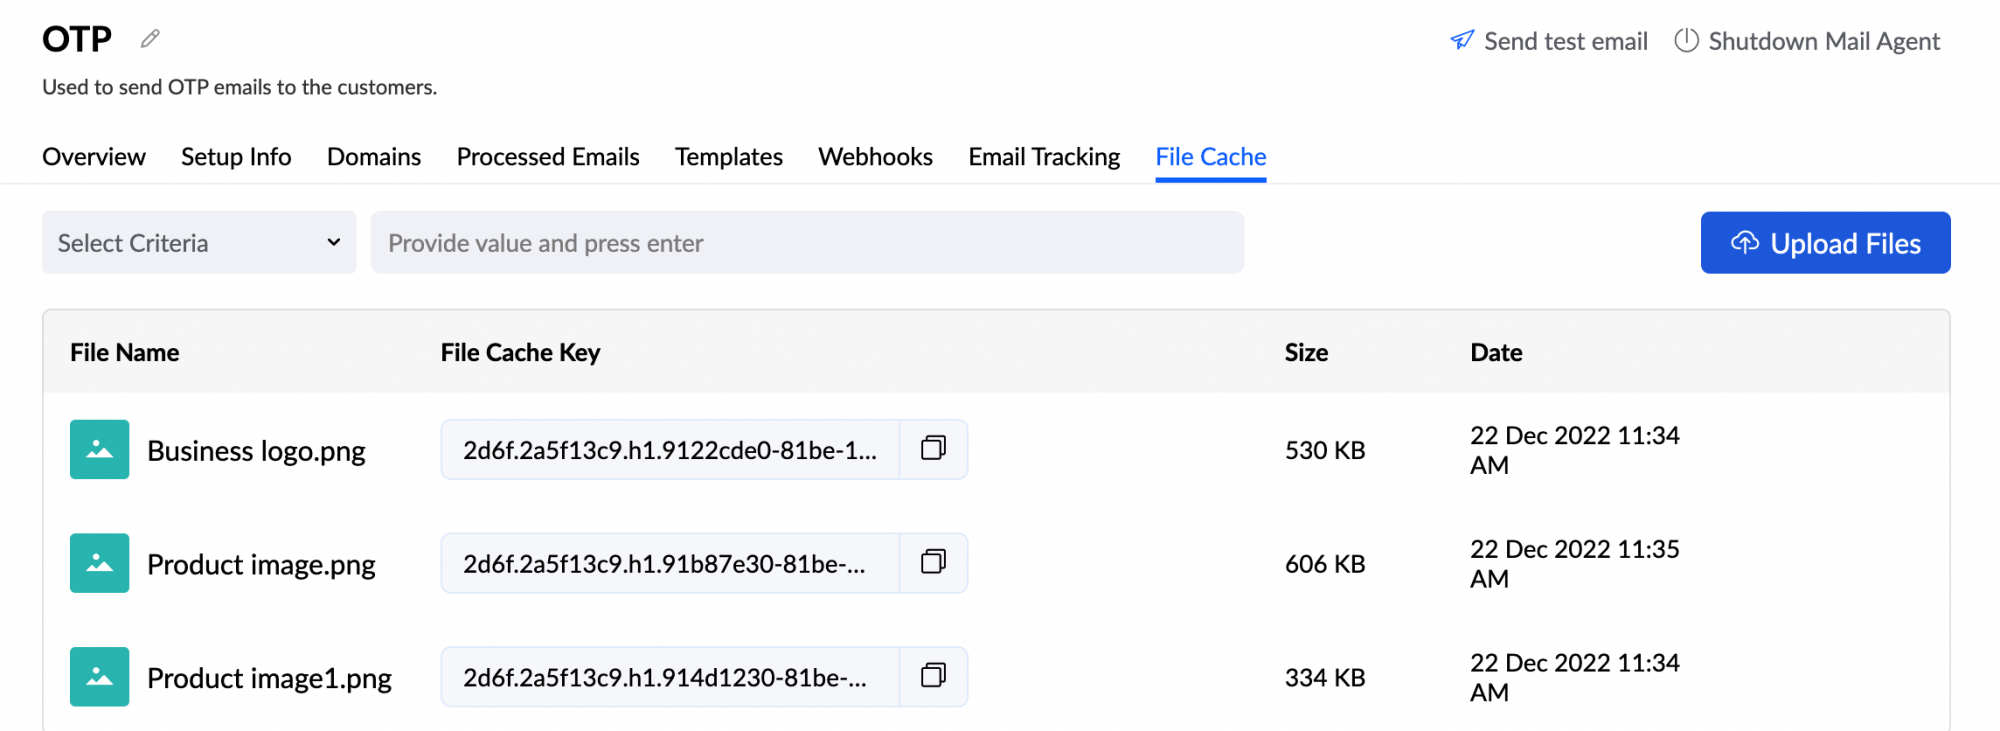
Task: Open the Select Criteria dropdown
Action: pyautogui.click(x=199, y=243)
